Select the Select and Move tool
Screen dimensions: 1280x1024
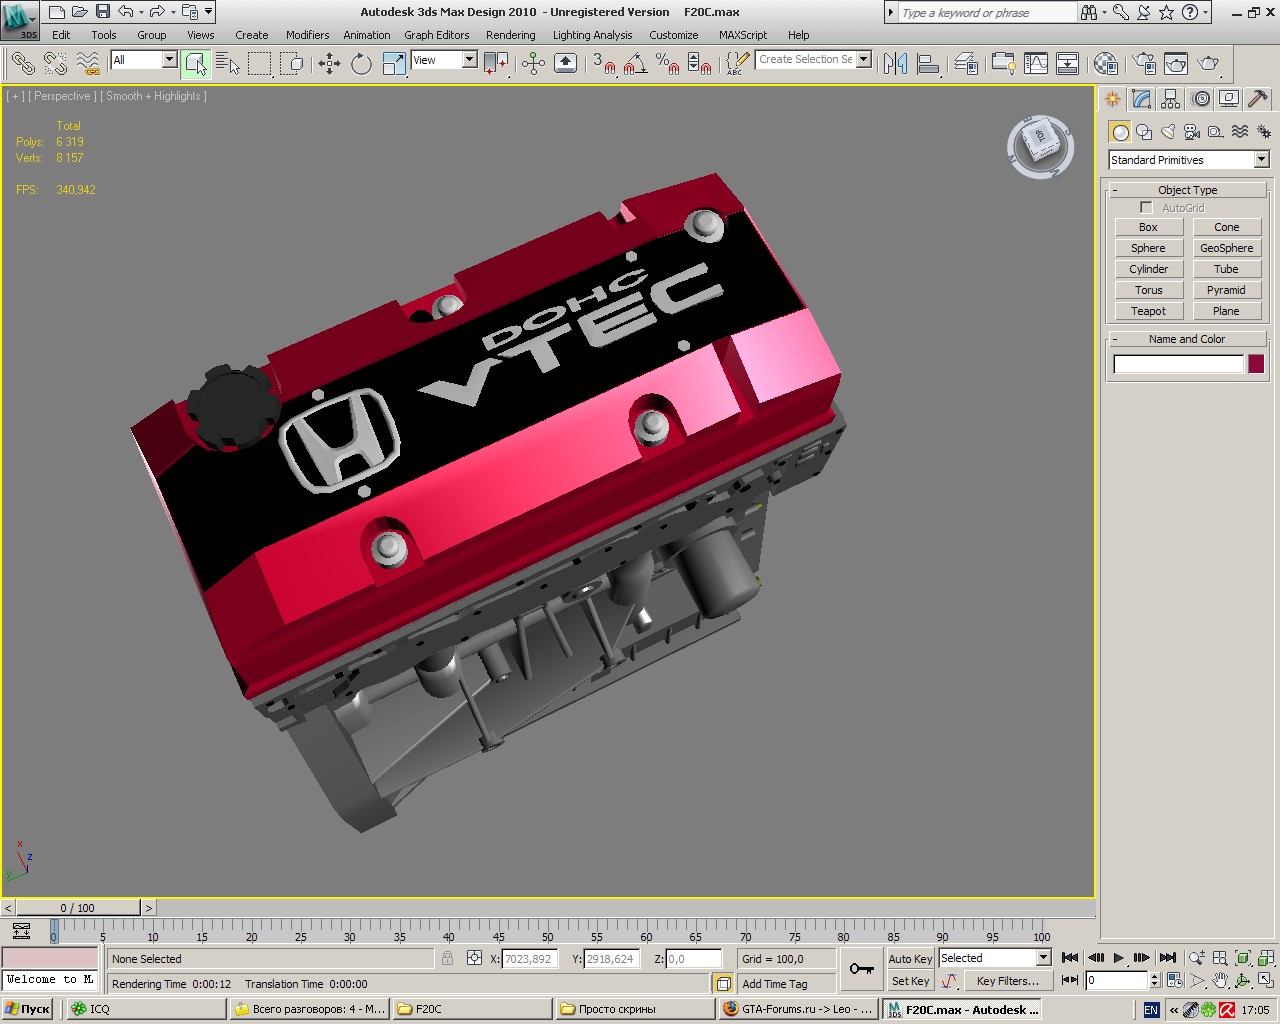329,64
